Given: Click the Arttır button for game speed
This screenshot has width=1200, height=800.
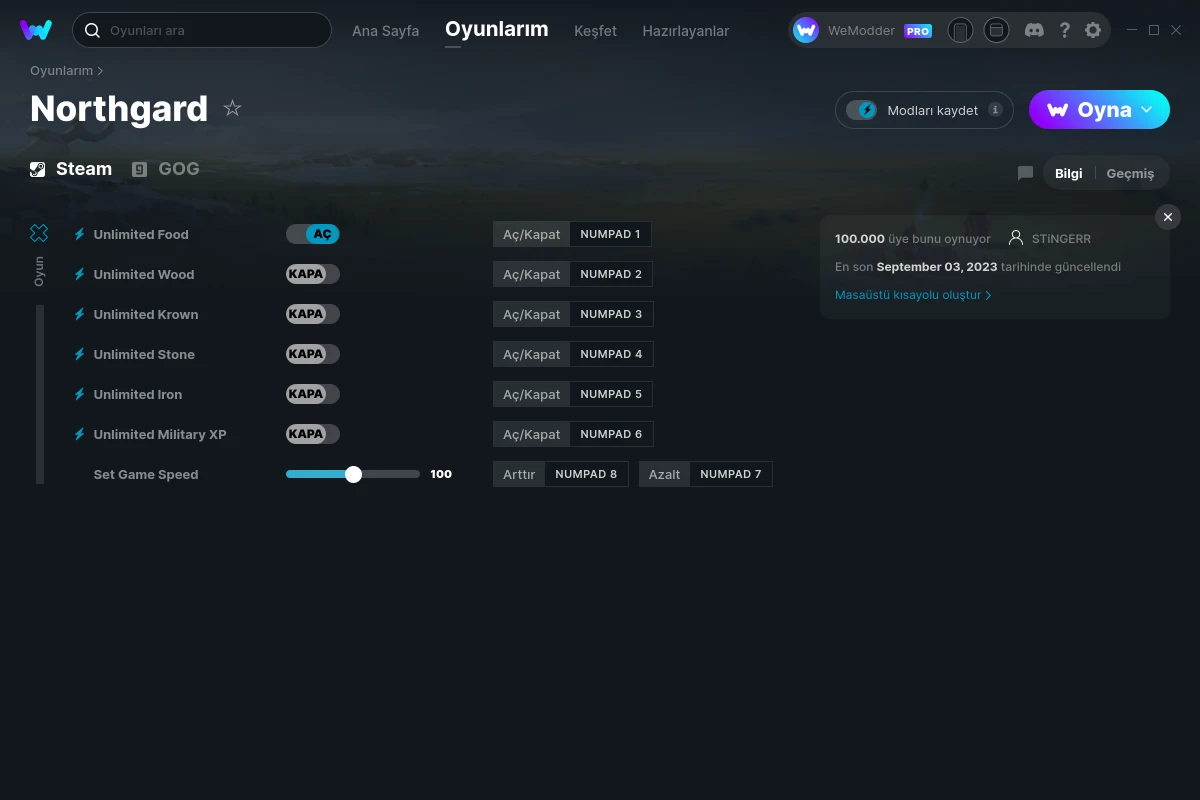Looking at the screenshot, I should click(x=519, y=474).
